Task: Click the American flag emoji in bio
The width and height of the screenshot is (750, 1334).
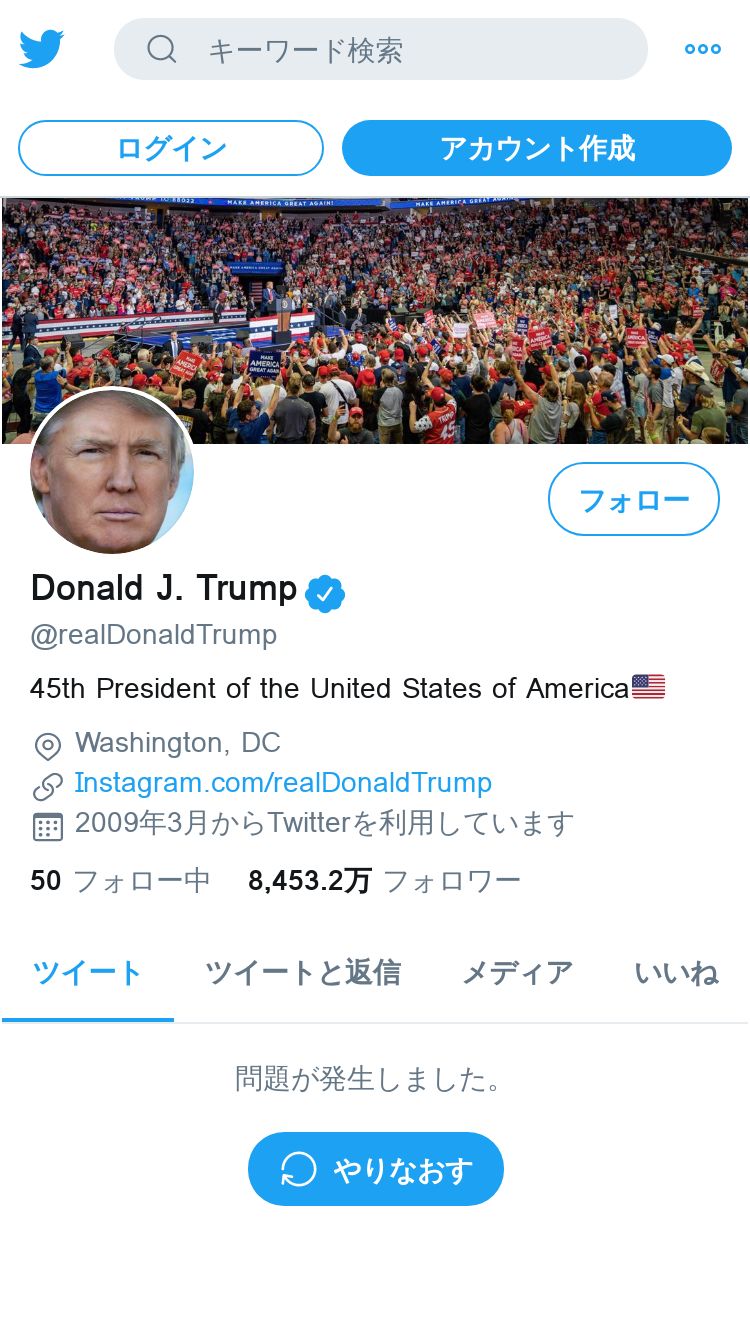Action: [648, 687]
